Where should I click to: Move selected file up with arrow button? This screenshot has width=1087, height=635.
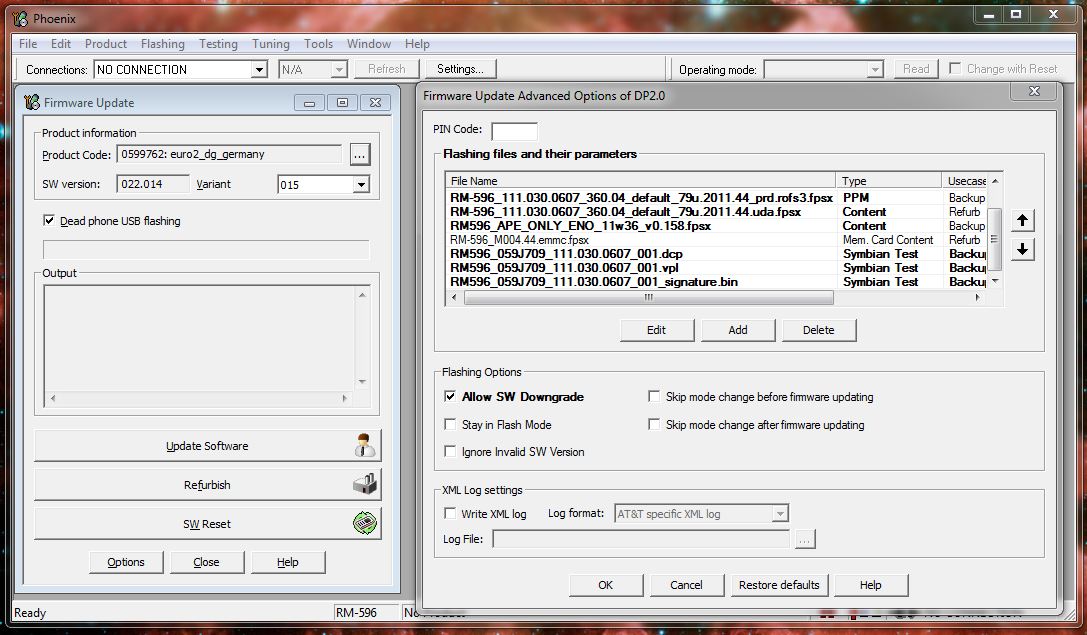point(1022,220)
